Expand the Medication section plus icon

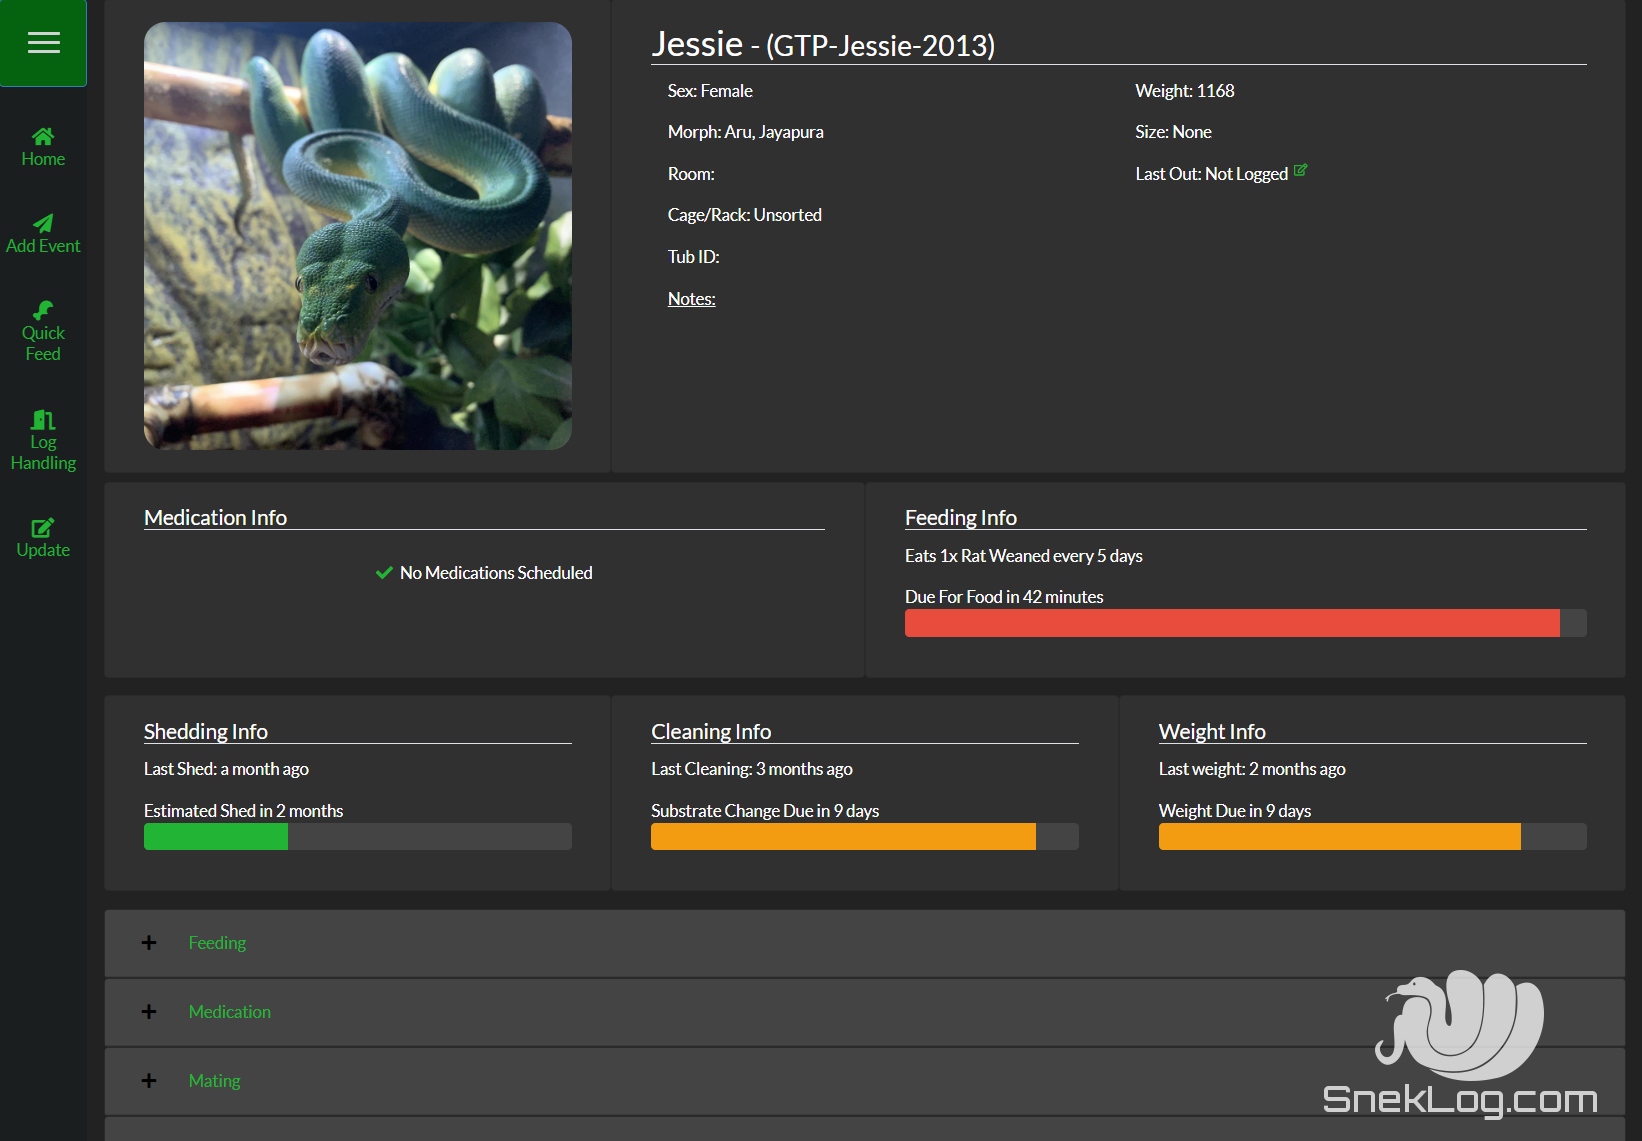149,1012
